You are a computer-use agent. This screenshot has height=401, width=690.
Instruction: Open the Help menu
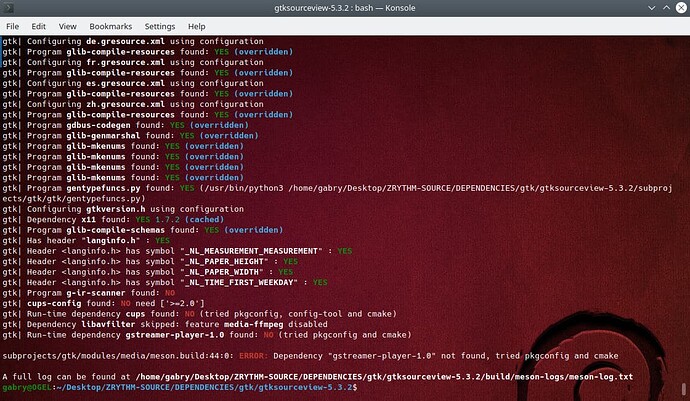pos(197,26)
